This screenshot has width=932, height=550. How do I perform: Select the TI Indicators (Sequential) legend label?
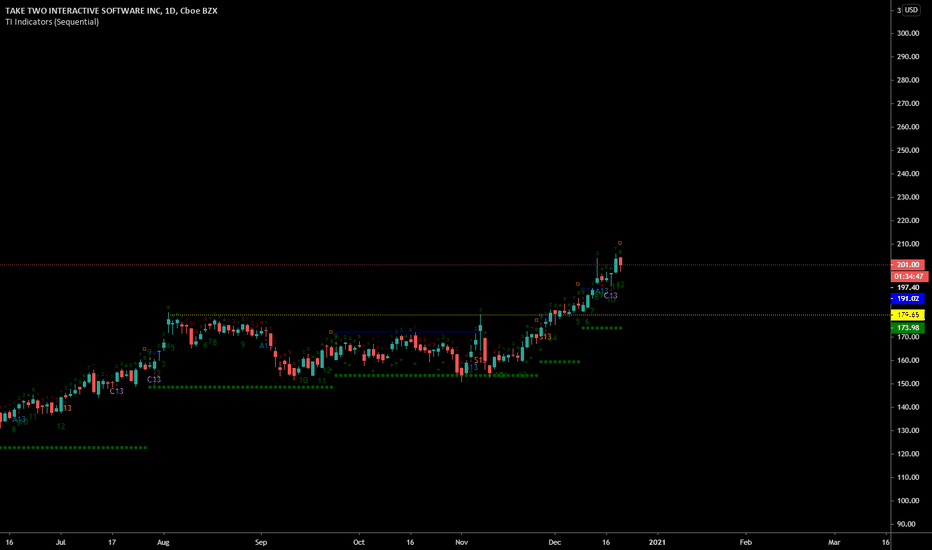point(52,22)
